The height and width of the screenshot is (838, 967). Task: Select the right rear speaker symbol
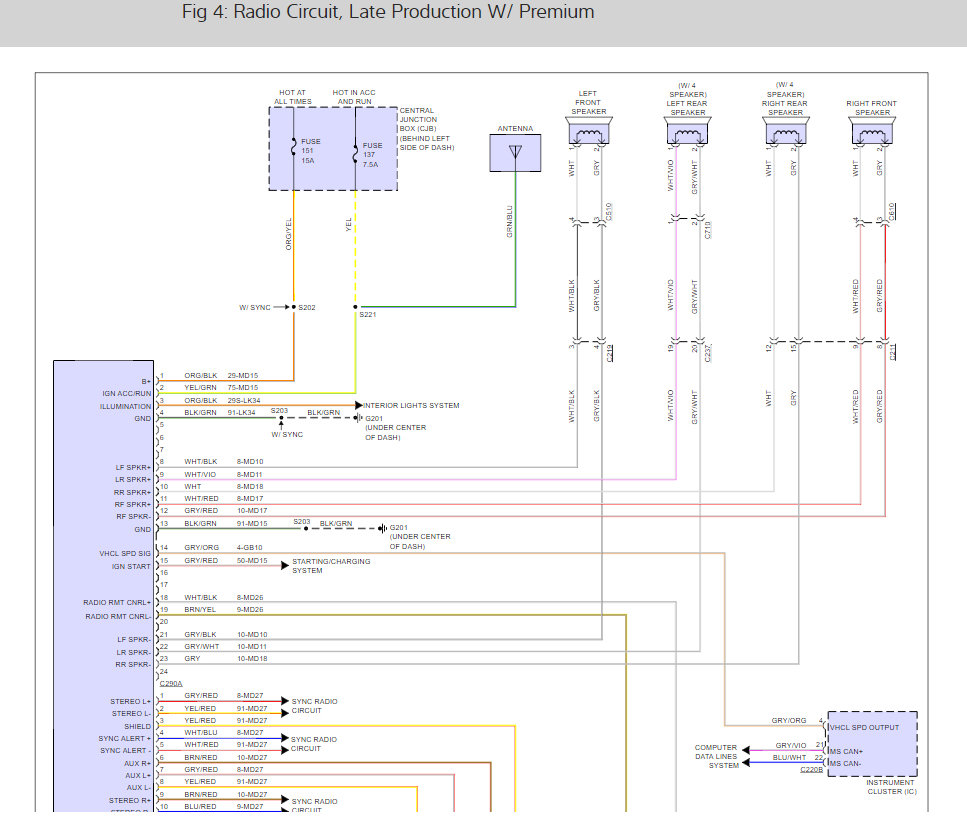(786, 131)
